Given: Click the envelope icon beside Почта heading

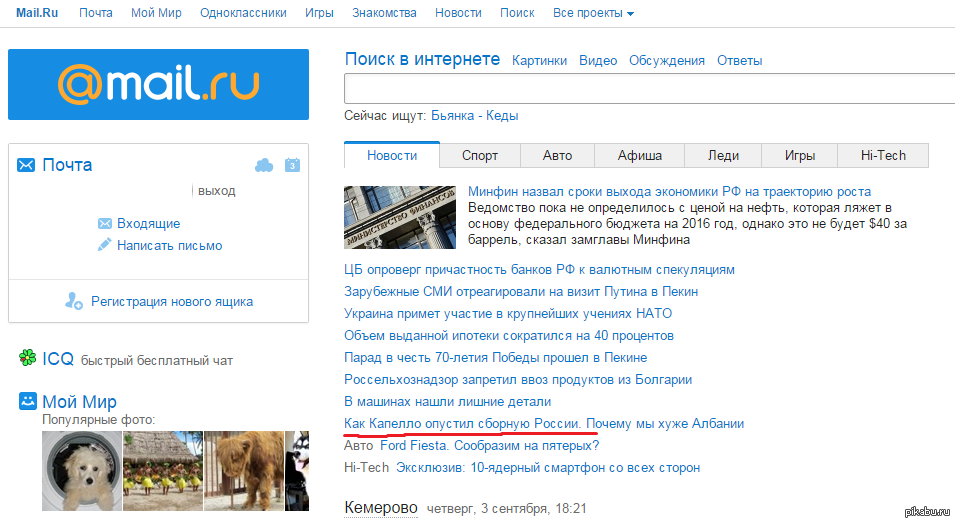Looking at the screenshot, I should (x=26, y=165).
